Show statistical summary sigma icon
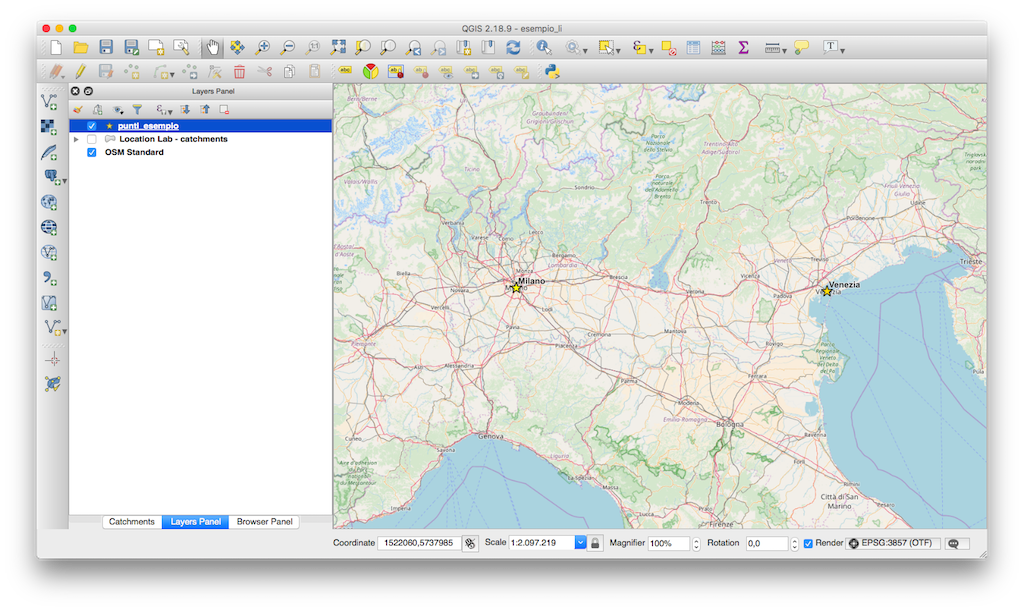This screenshot has height=611, width=1024. click(x=743, y=48)
